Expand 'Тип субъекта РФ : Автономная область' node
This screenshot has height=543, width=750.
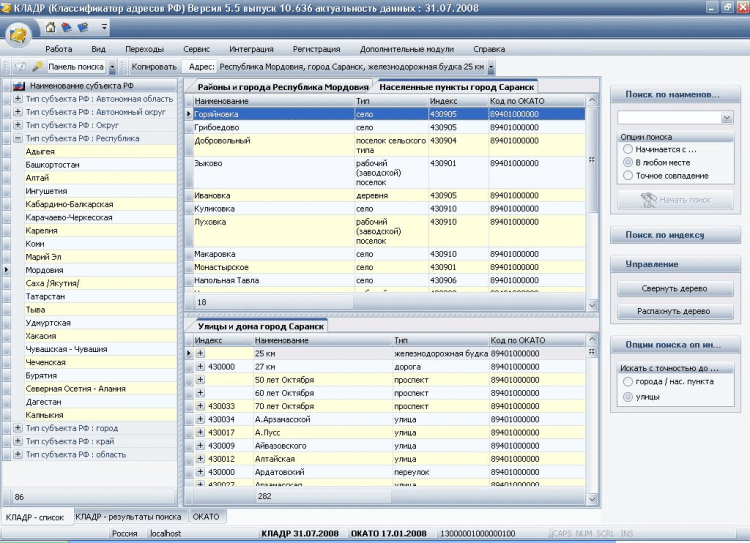pos(18,99)
